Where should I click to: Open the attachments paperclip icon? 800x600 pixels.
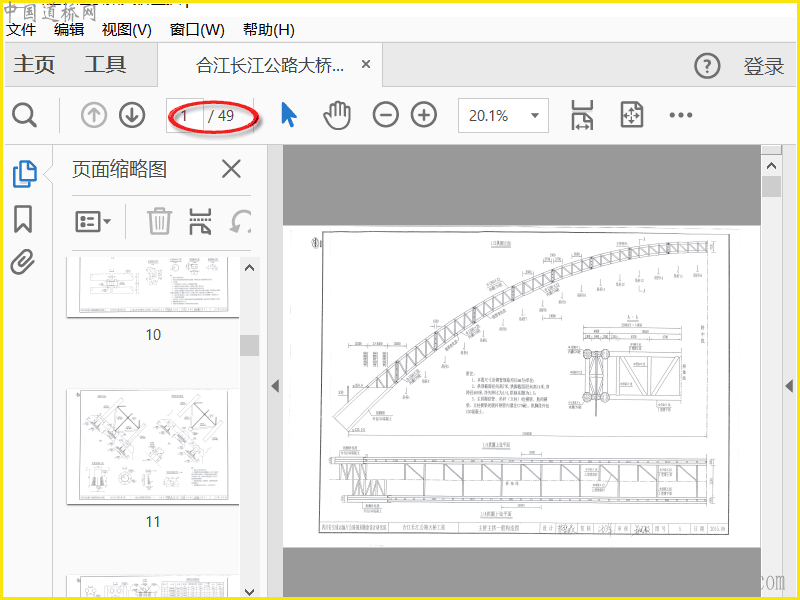pyautogui.click(x=23, y=262)
